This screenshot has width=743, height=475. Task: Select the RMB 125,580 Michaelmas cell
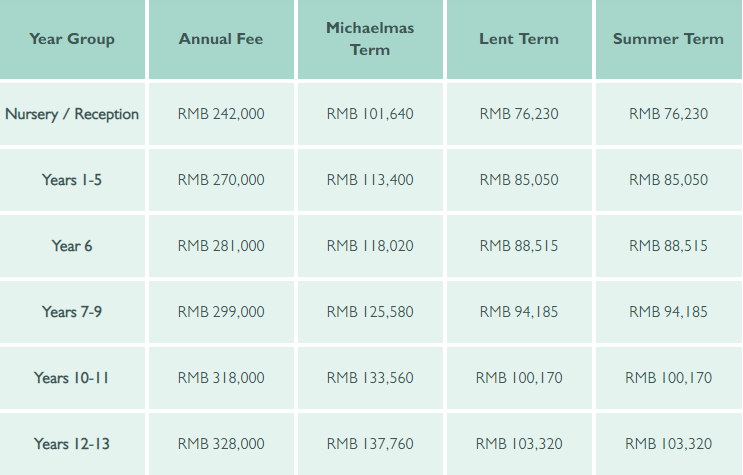tap(370, 311)
